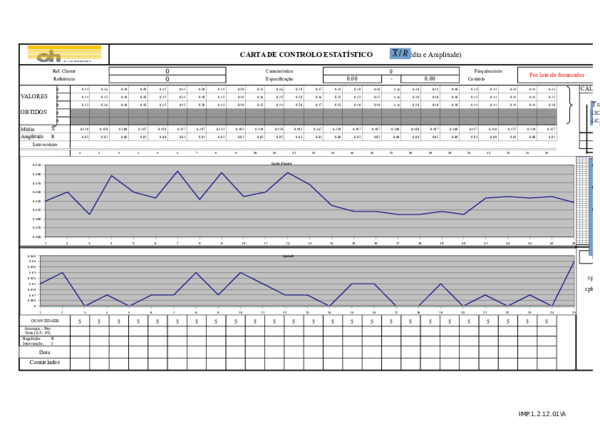The height and width of the screenshot is (424, 600).
Task: Select the first cell in the grey table row
Action: pyautogui.click(x=80, y=116)
